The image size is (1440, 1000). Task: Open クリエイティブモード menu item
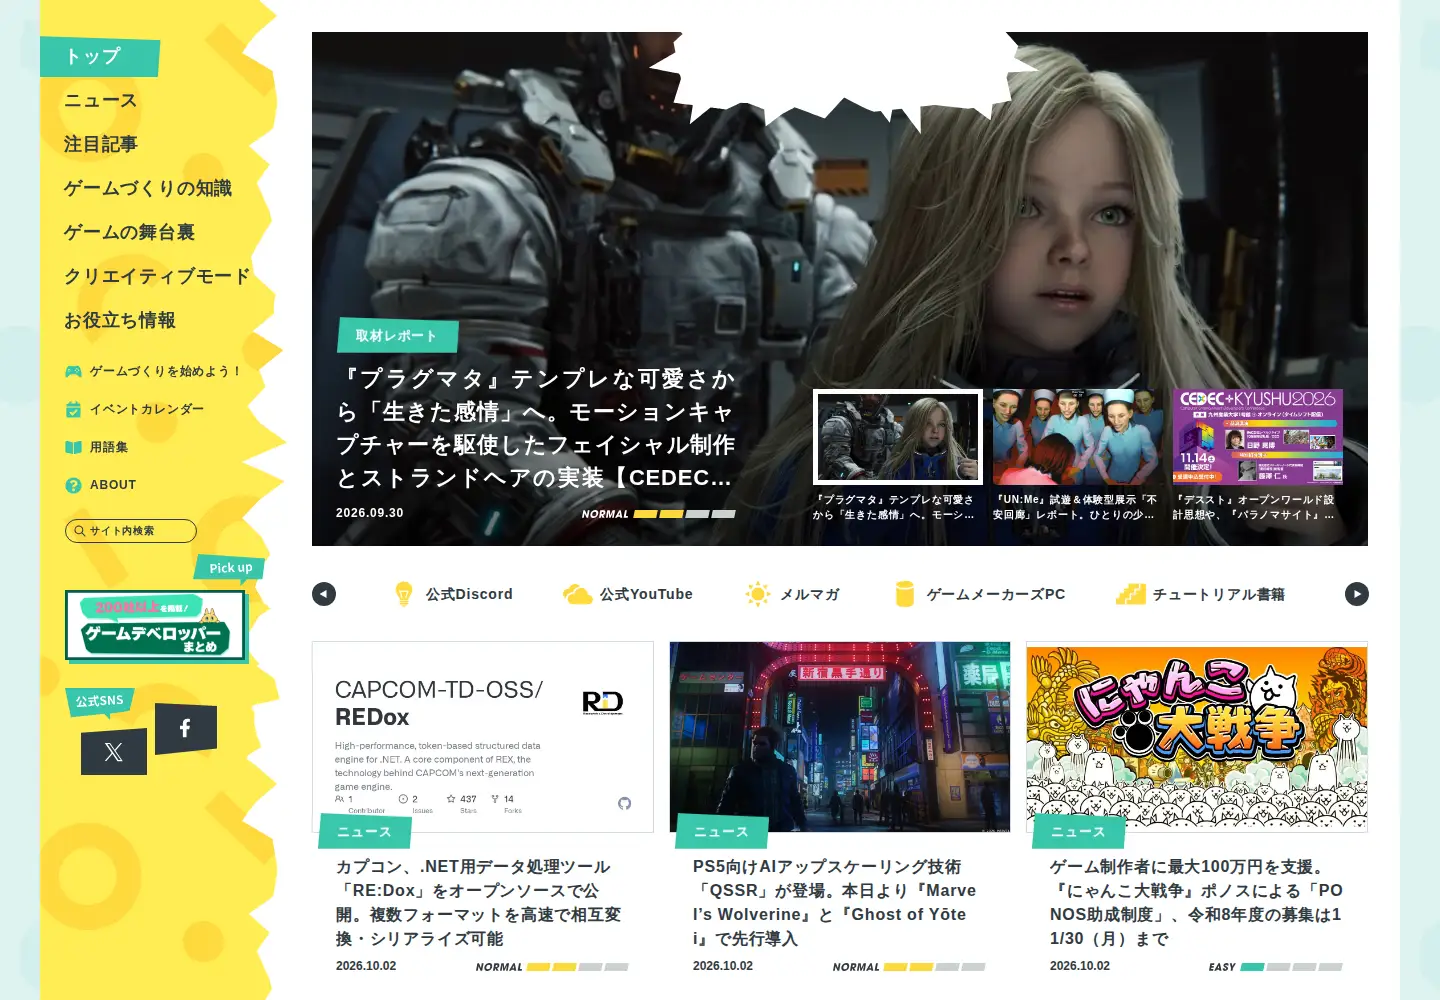coord(157,276)
